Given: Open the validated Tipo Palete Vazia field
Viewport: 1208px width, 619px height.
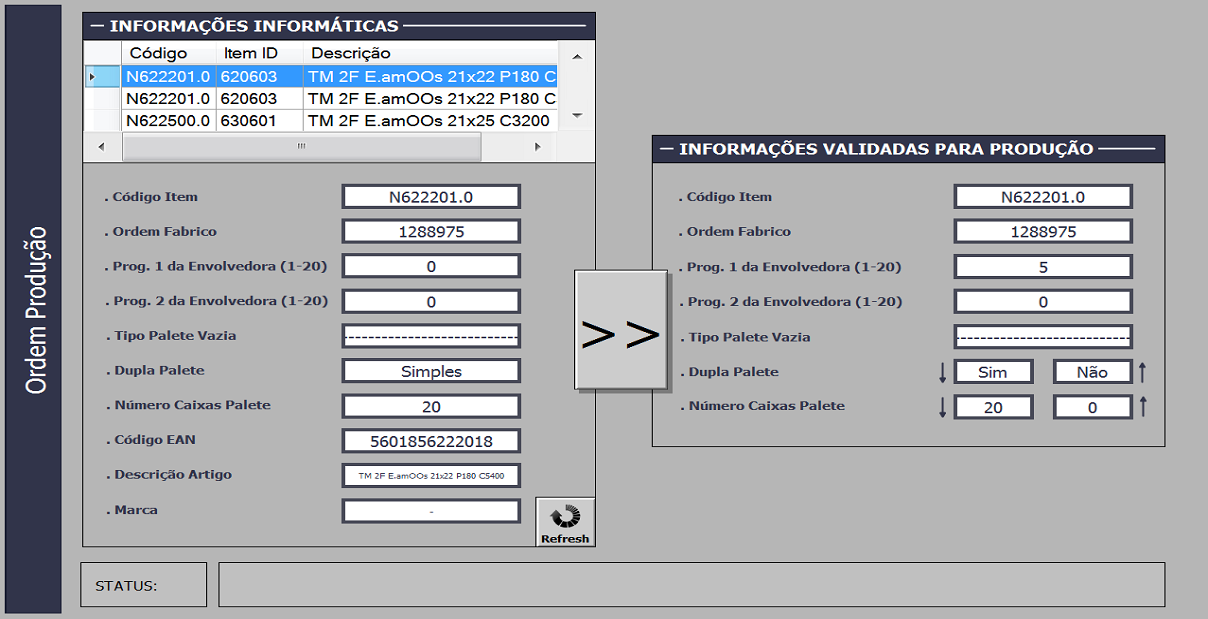Looking at the screenshot, I should point(1043,337).
